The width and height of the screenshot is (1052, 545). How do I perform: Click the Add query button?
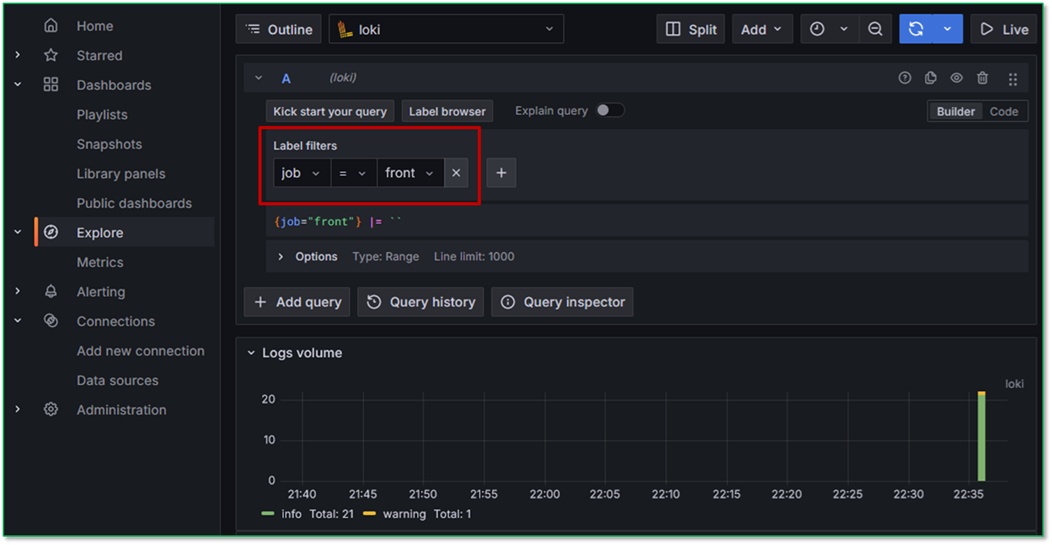297,302
